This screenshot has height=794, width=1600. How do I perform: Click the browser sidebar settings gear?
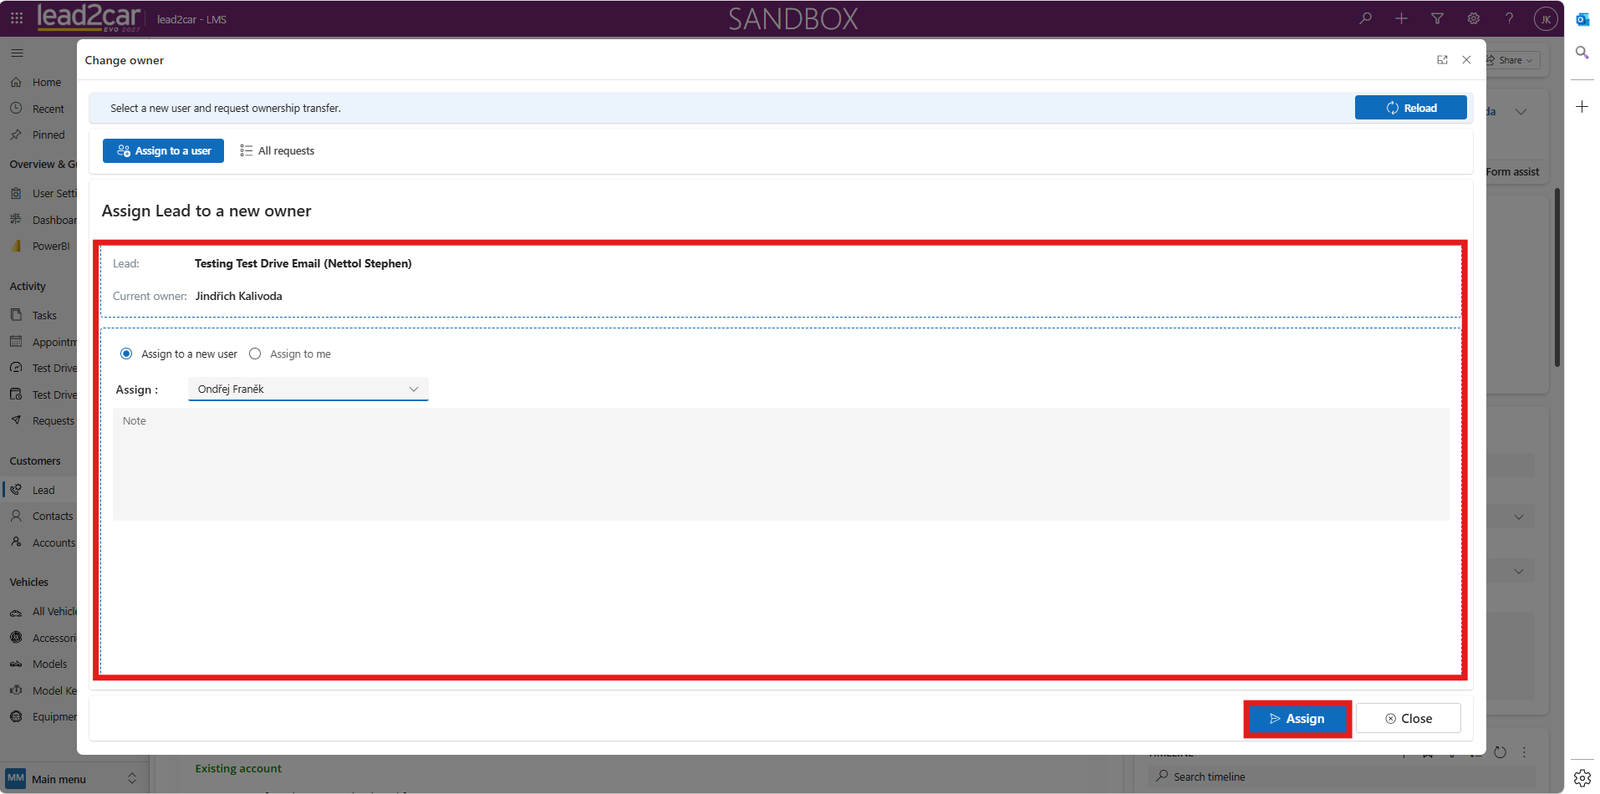(x=1582, y=778)
